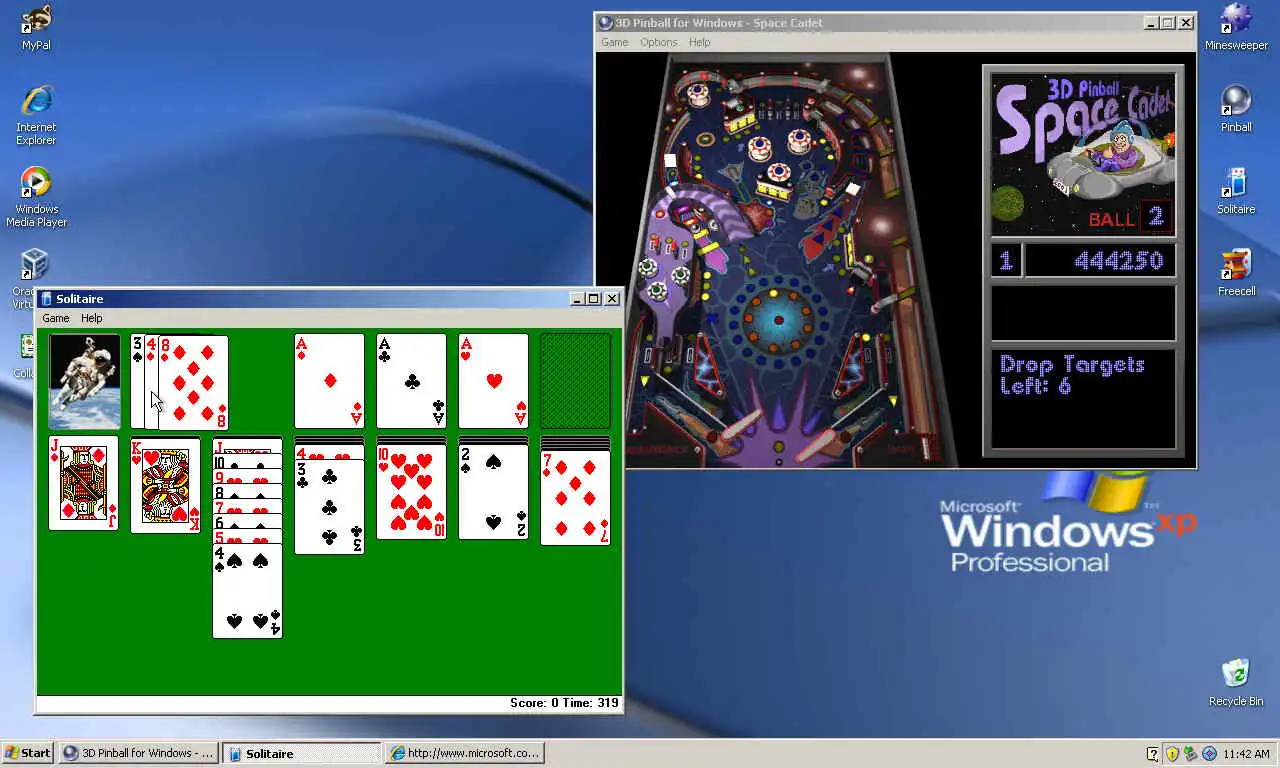
Task: Maximize the Solitaire window
Action: [594, 299]
